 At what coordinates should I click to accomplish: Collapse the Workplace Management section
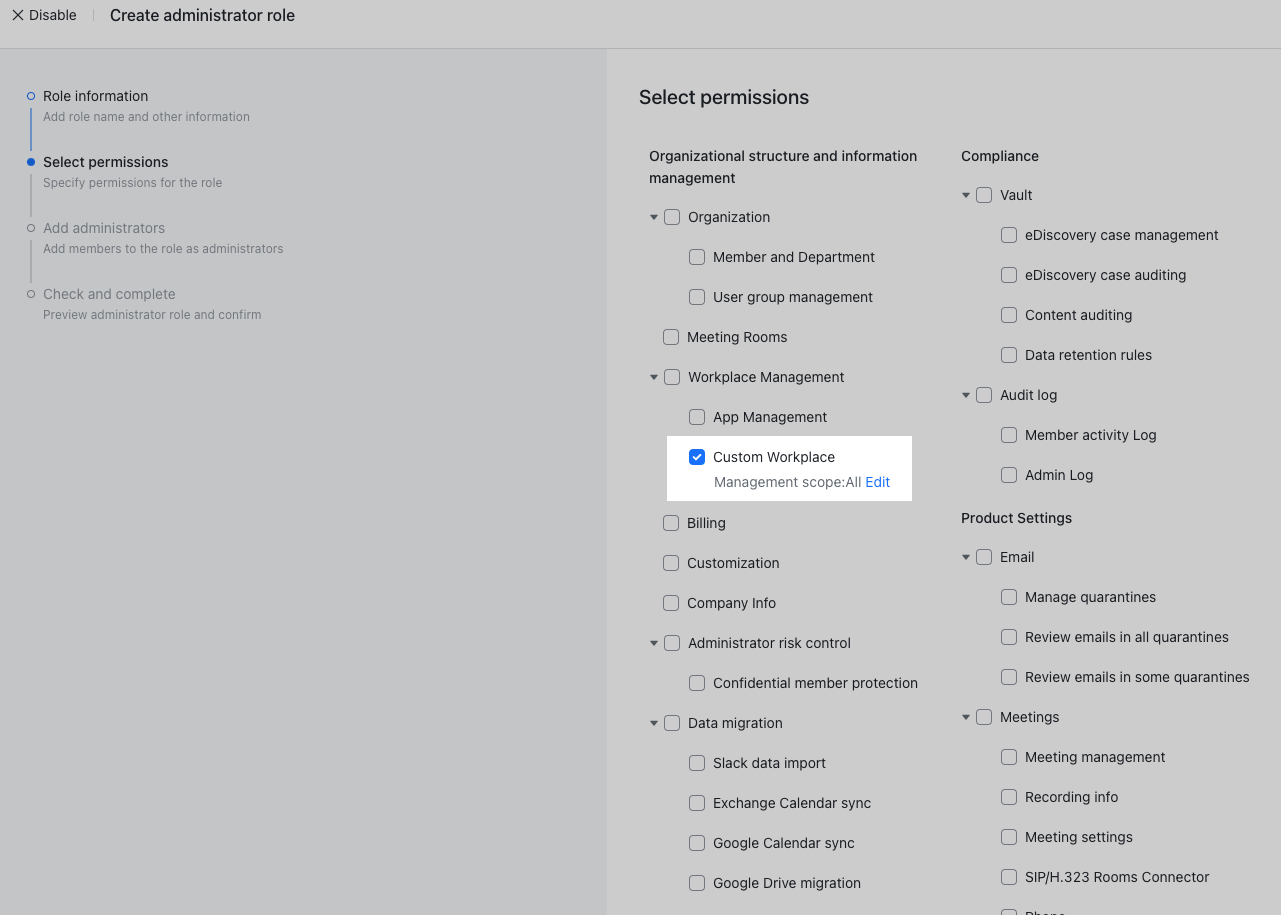pyautogui.click(x=654, y=377)
